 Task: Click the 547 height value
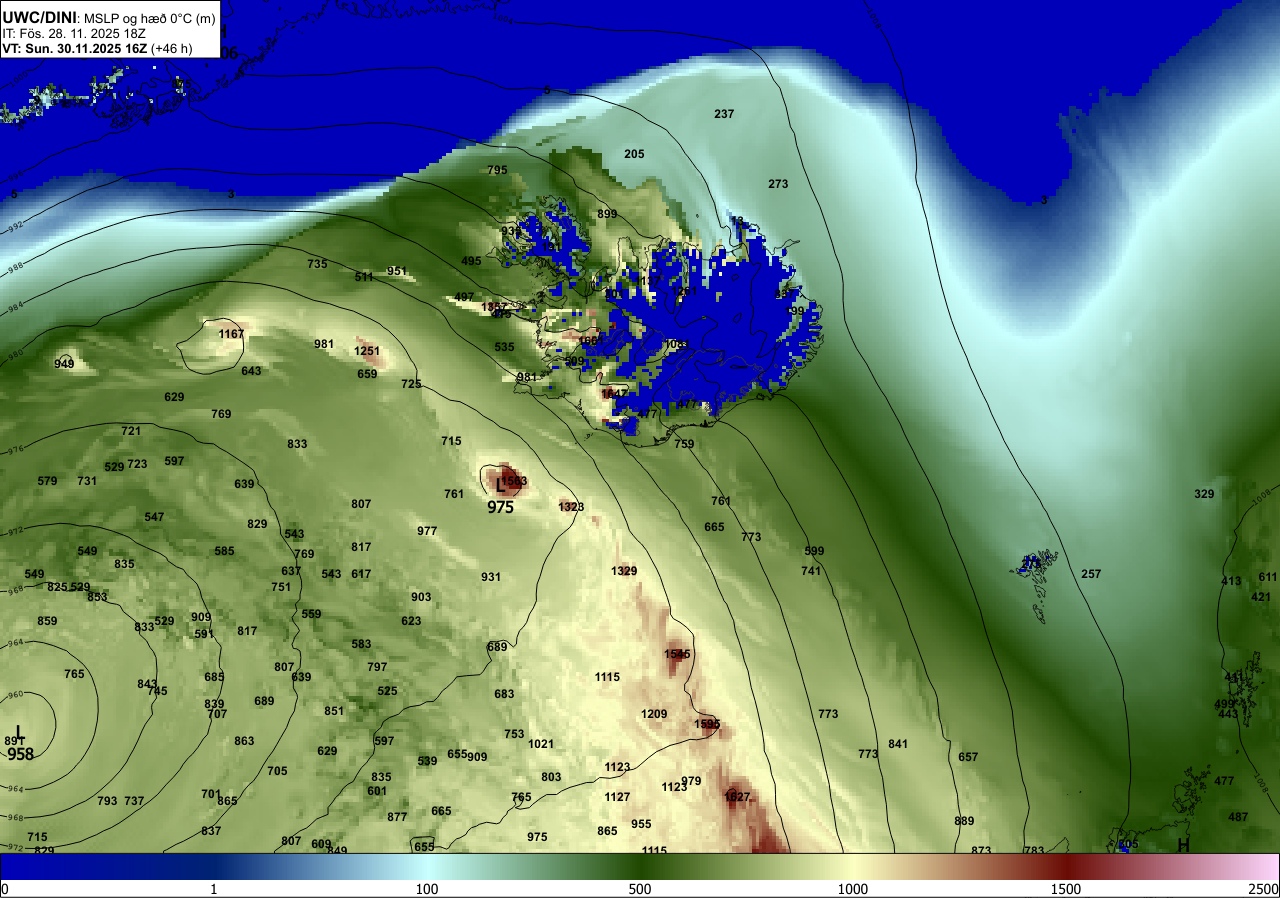[x=154, y=517]
